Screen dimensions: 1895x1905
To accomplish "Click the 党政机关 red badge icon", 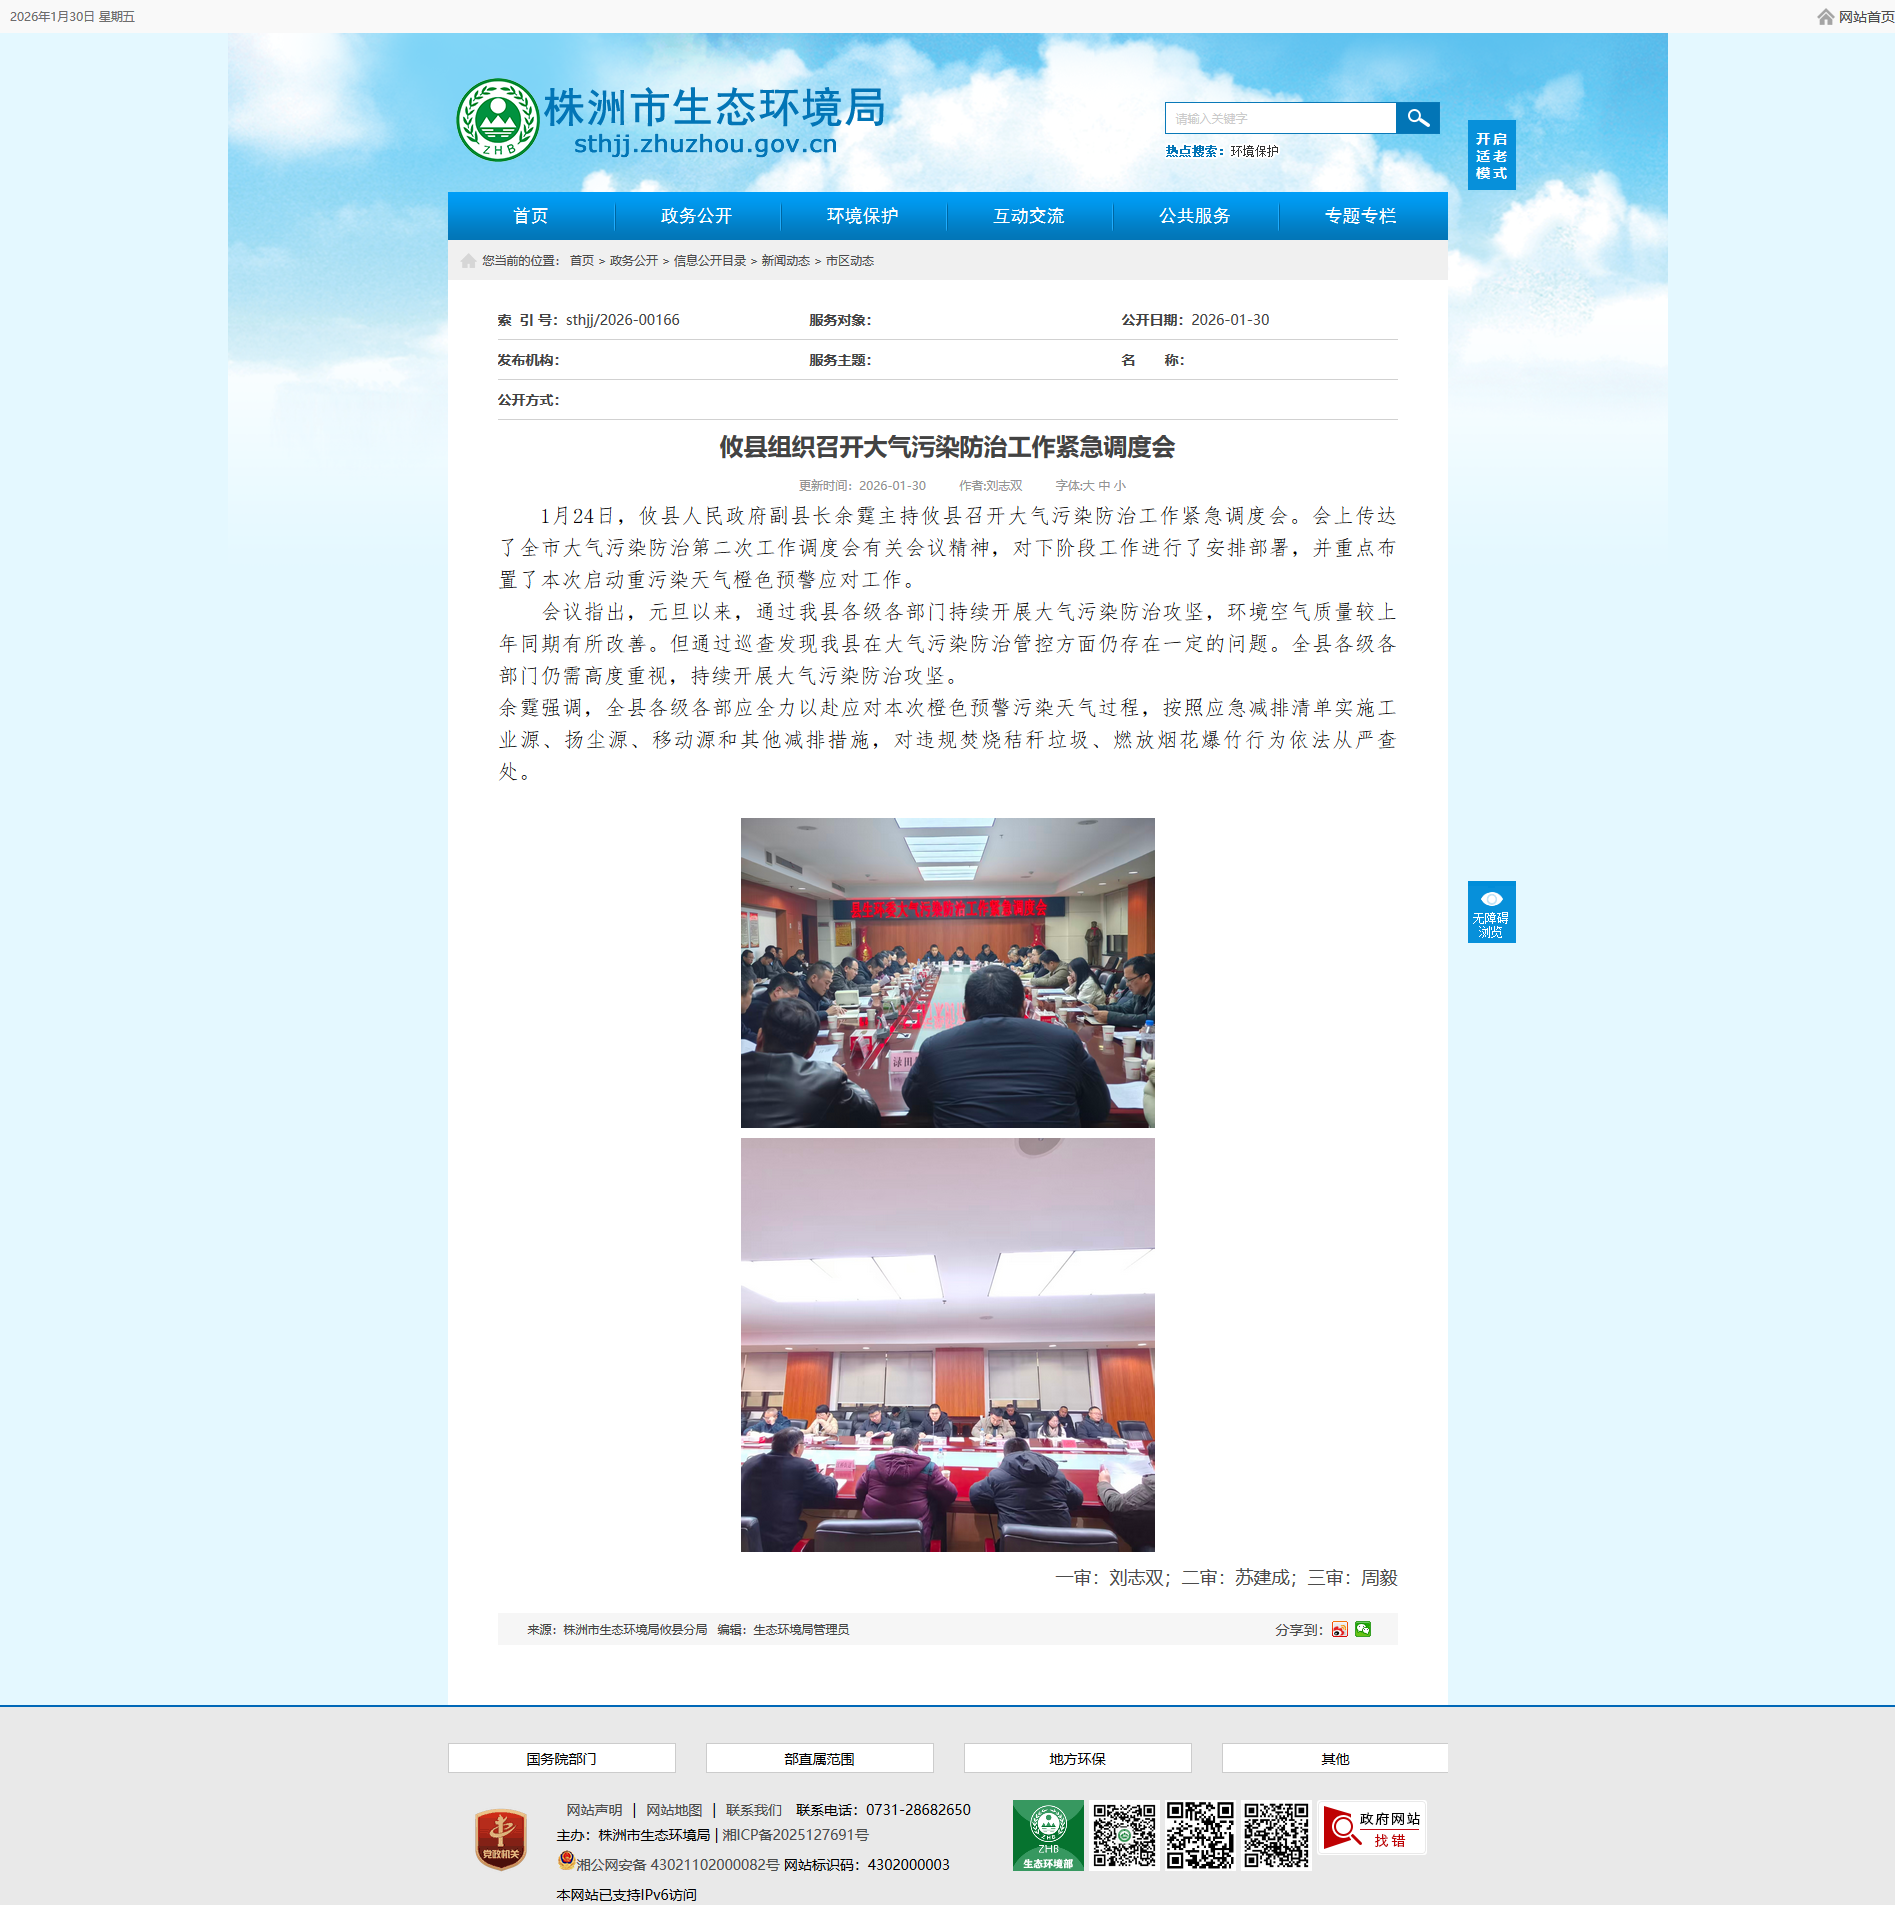I will (500, 1839).
